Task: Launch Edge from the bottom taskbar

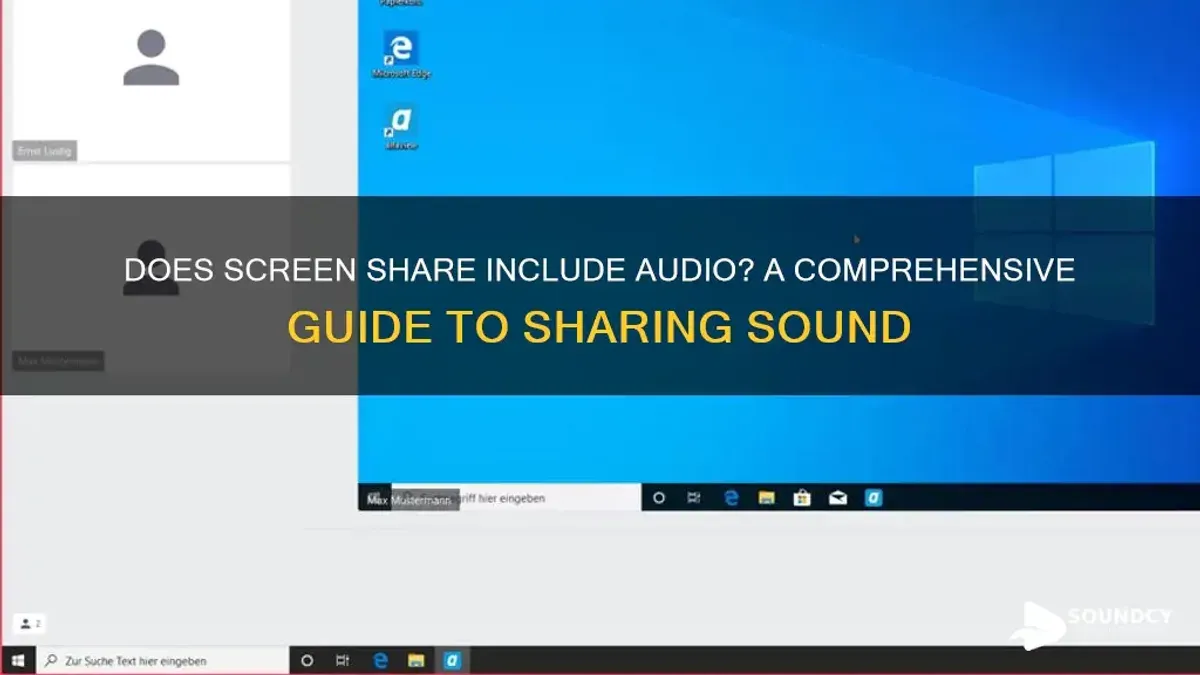Action: tap(380, 661)
